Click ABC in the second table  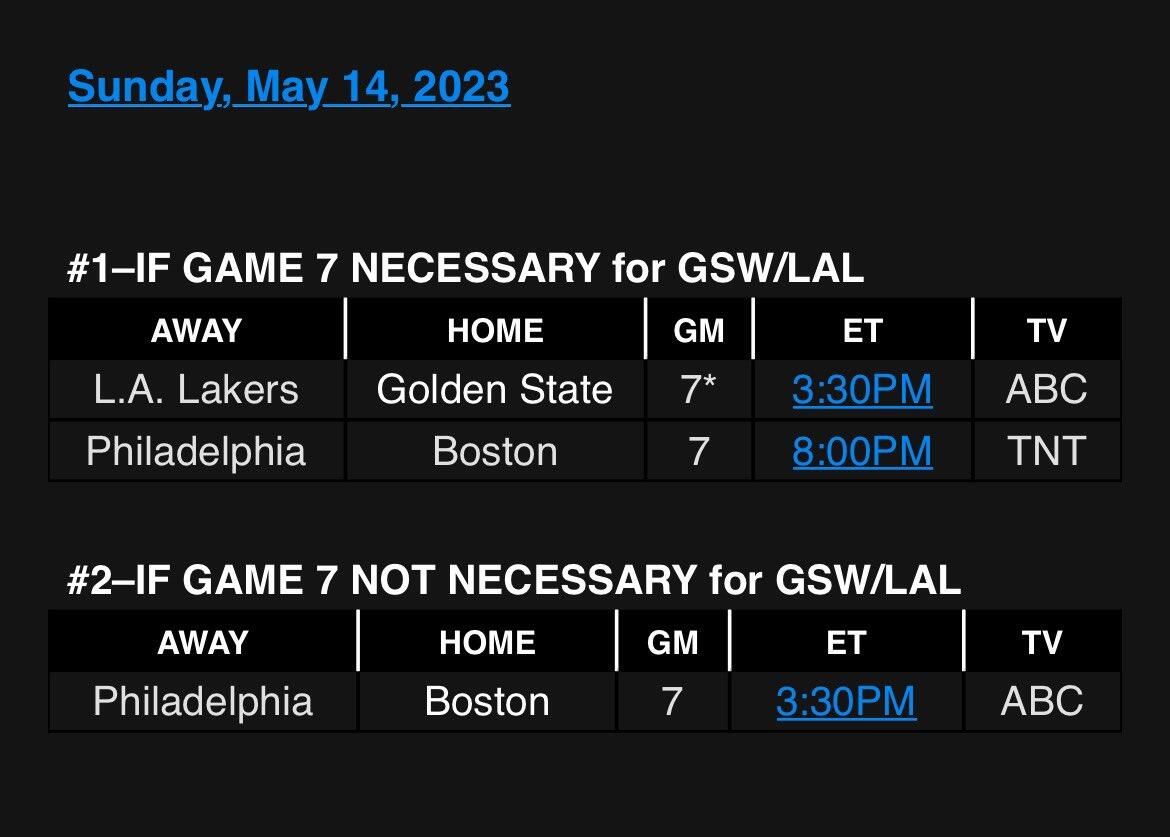[x=1042, y=701]
